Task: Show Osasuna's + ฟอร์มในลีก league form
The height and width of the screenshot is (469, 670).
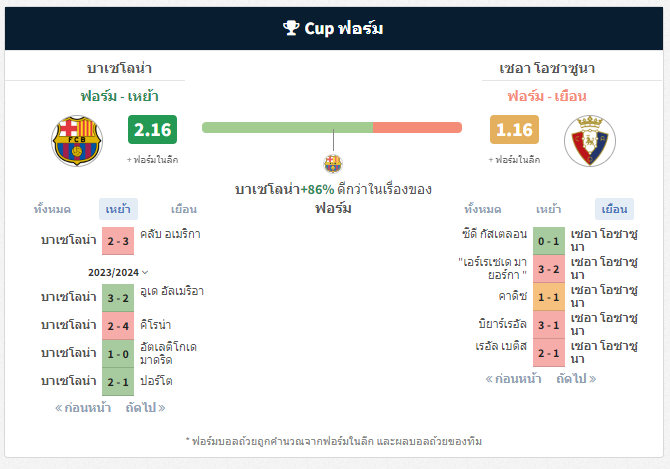Action: coord(514,160)
